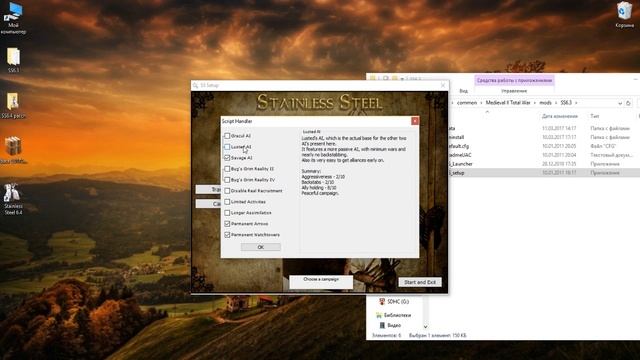Image resolution: width=640 pixels, height=360 pixels.
Task: Sort by the Type column header
Action: tap(594, 116)
